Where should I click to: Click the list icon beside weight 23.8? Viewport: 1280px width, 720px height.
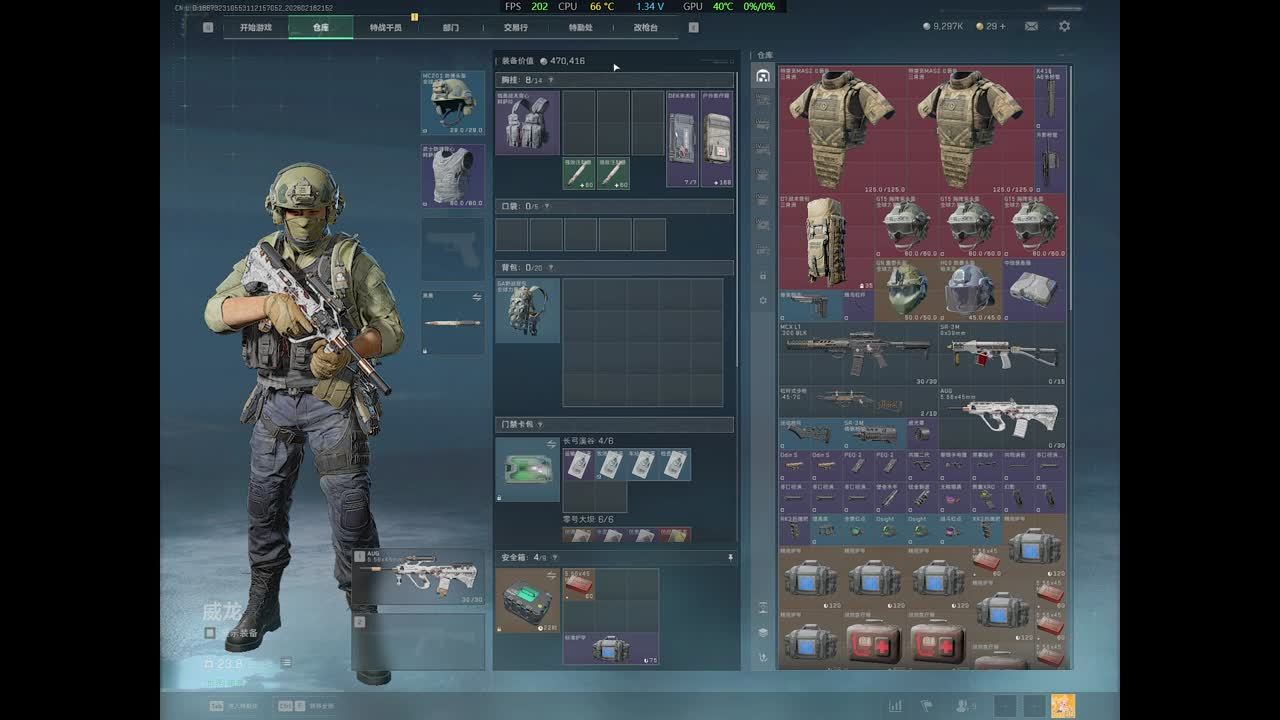(287, 662)
